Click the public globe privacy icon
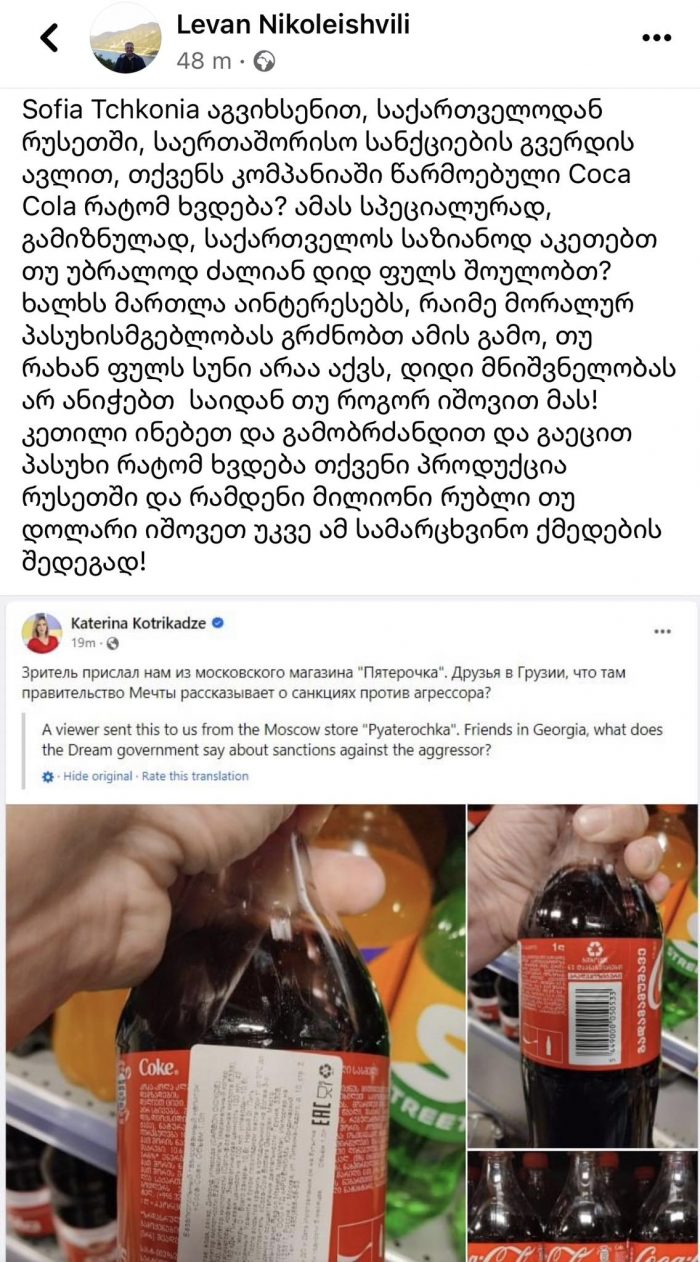The width and height of the screenshot is (700, 1262). (265, 60)
